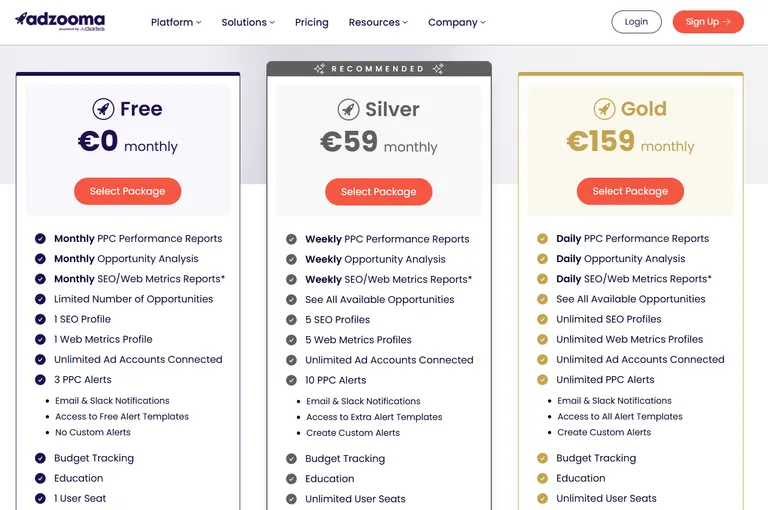
Task: Open the Pricing page
Action: point(312,22)
